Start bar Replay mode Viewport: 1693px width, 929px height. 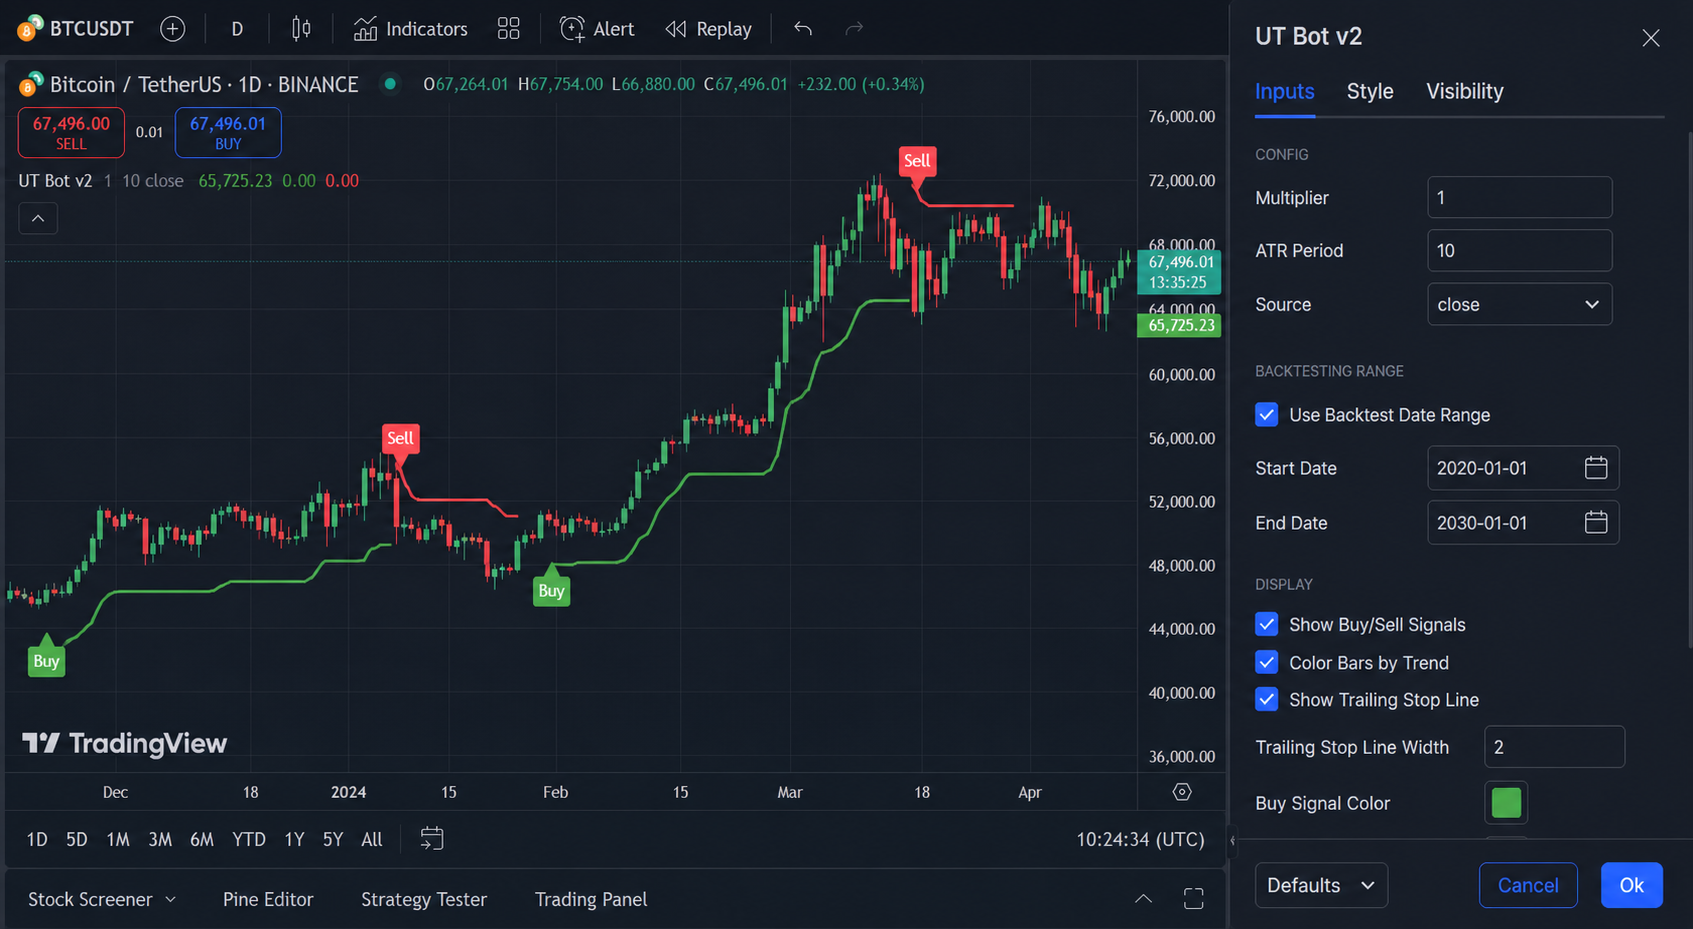click(708, 29)
